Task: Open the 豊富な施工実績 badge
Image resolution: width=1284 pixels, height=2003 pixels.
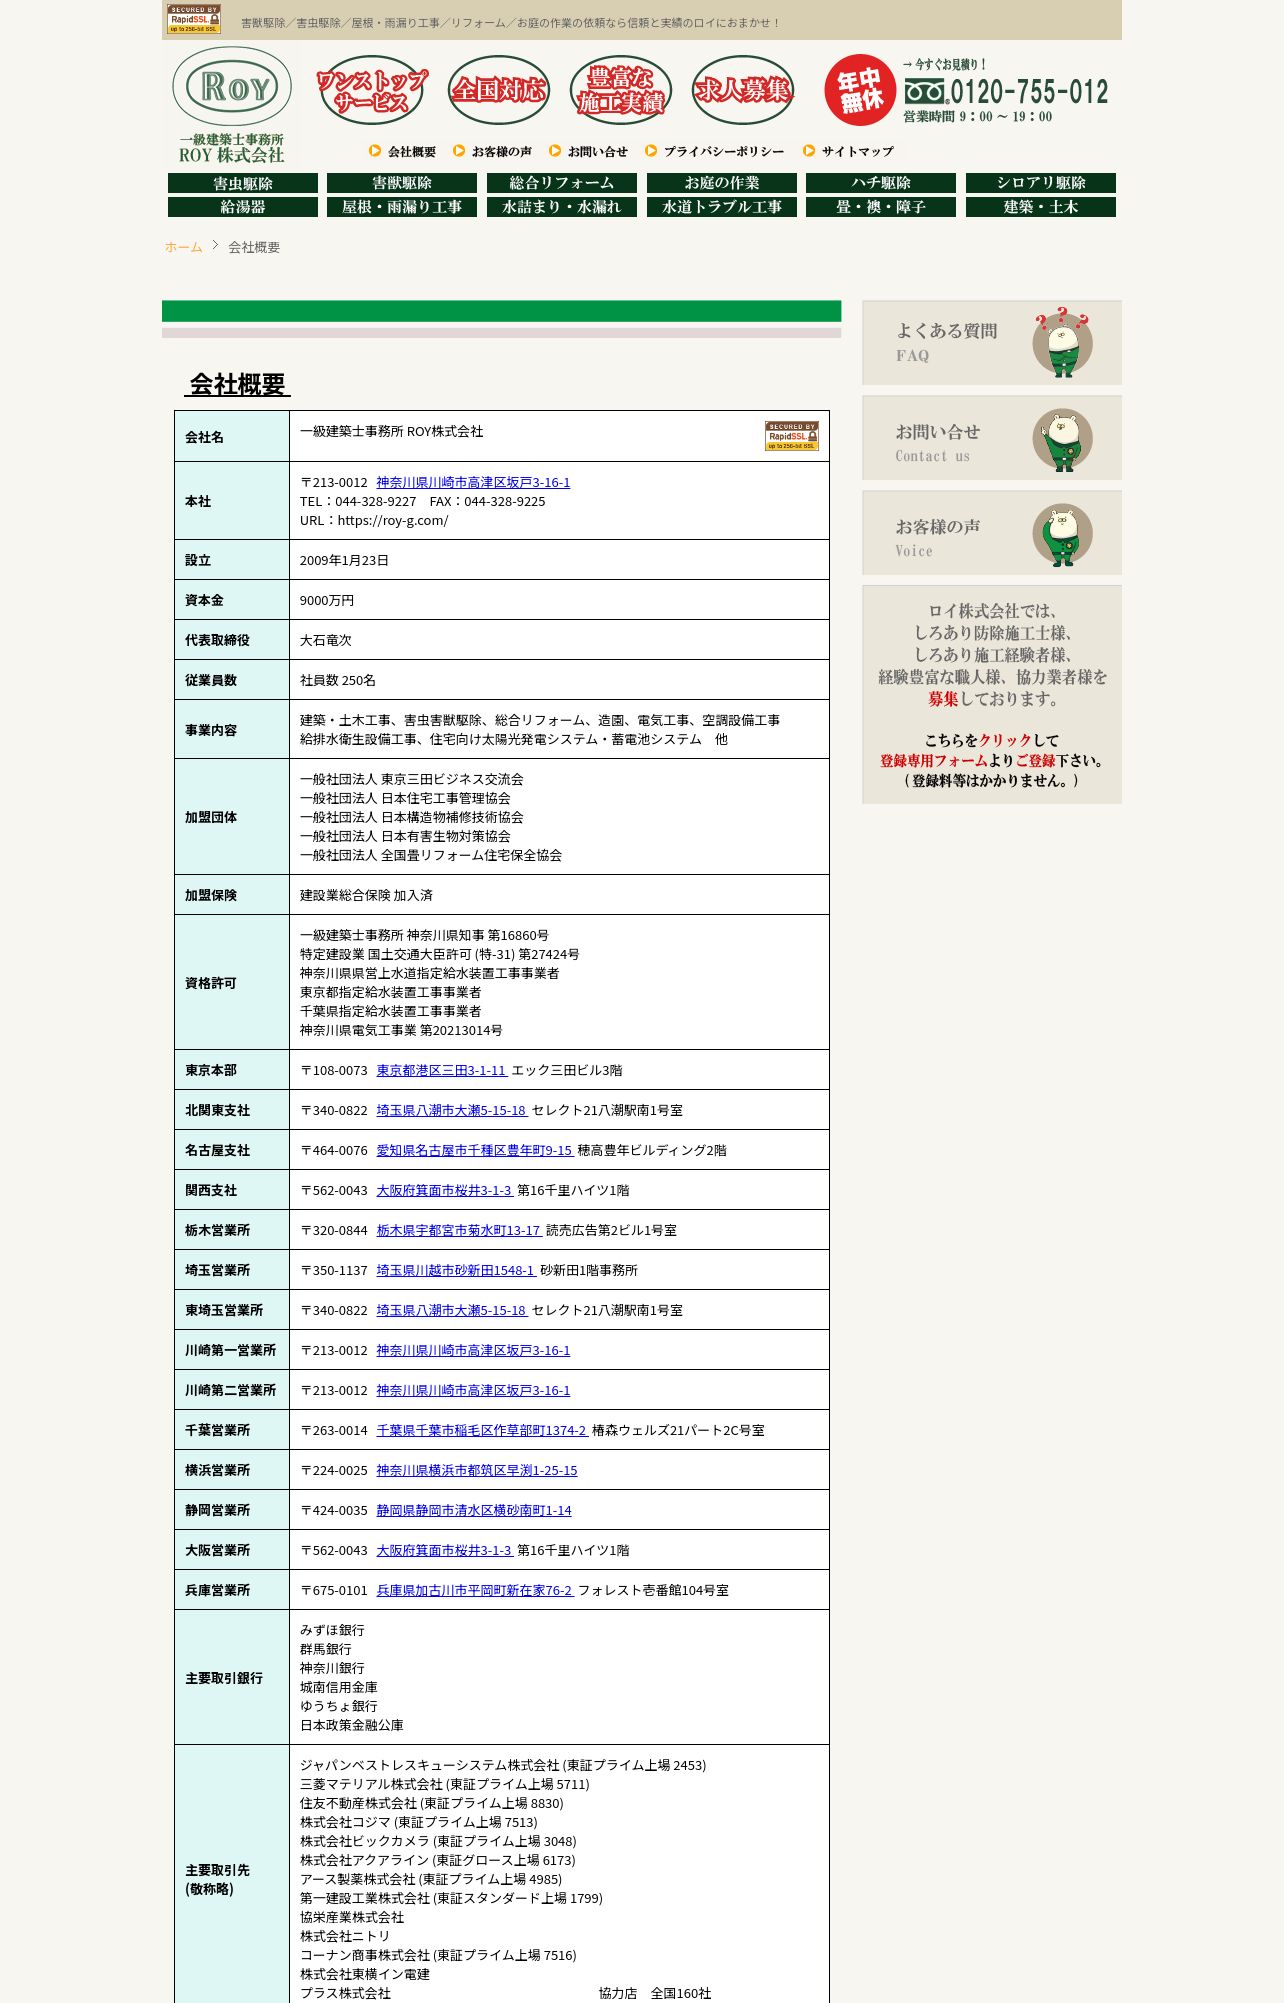Action: (x=621, y=90)
